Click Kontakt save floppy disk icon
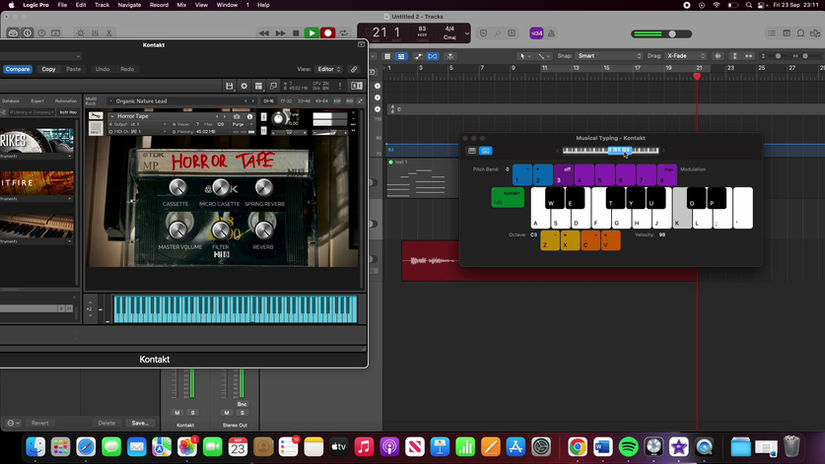 click(229, 86)
